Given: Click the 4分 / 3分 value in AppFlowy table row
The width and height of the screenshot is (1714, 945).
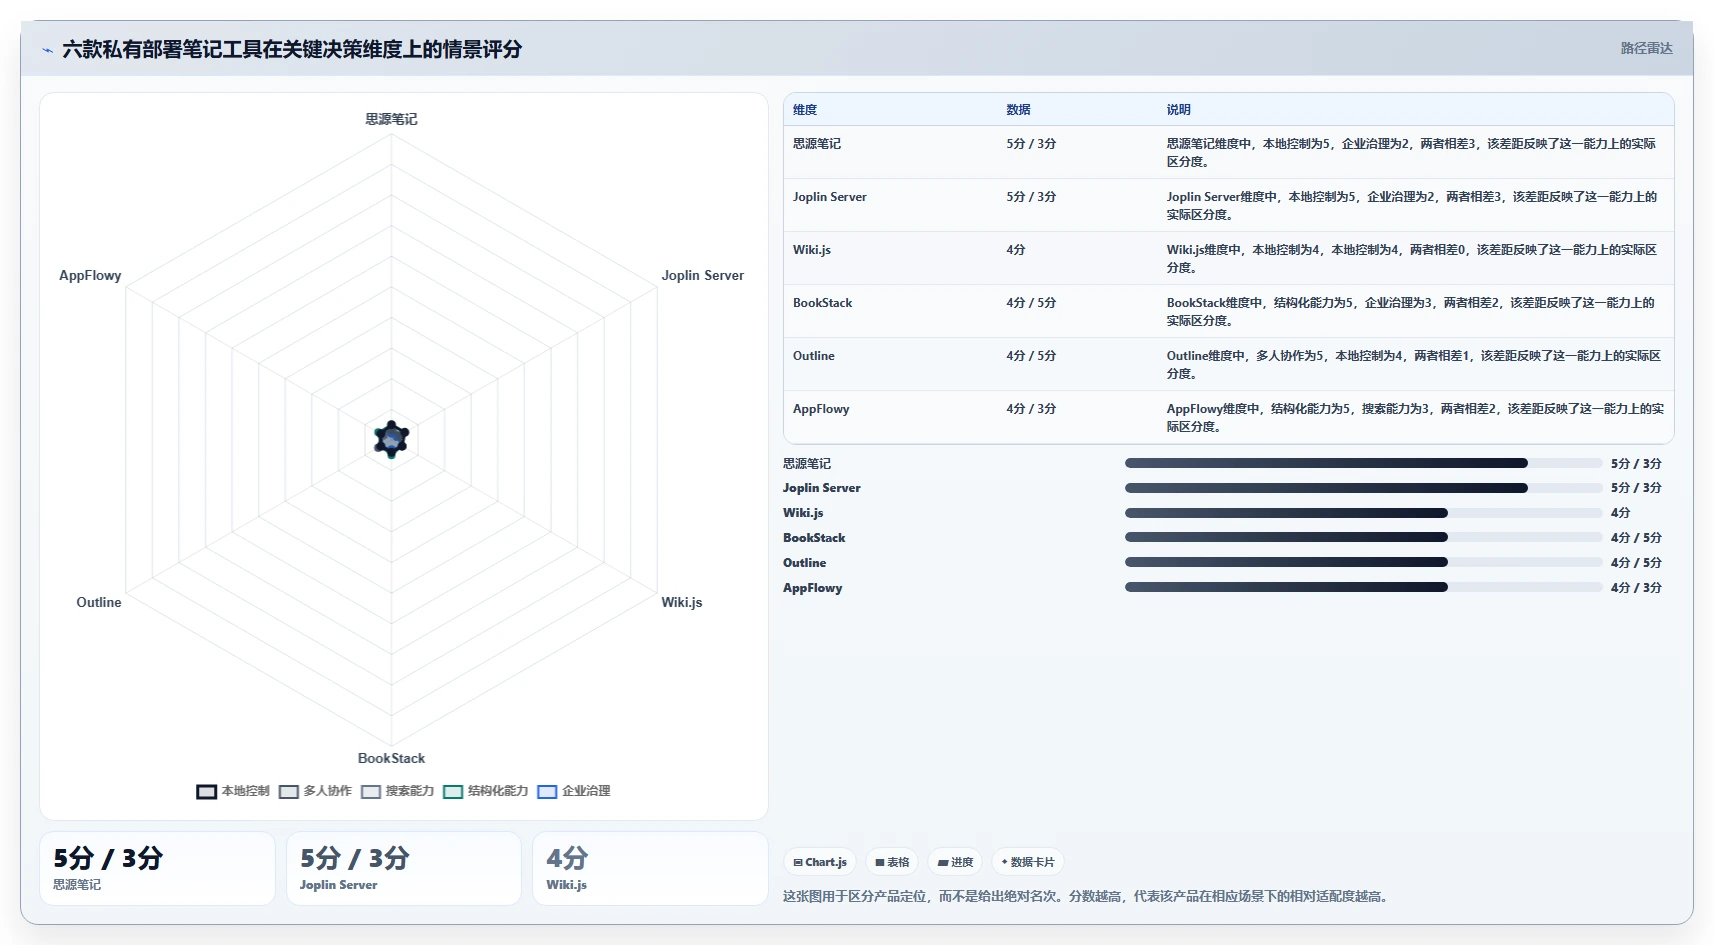Looking at the screenshot, I should (x=1031, y=409).
